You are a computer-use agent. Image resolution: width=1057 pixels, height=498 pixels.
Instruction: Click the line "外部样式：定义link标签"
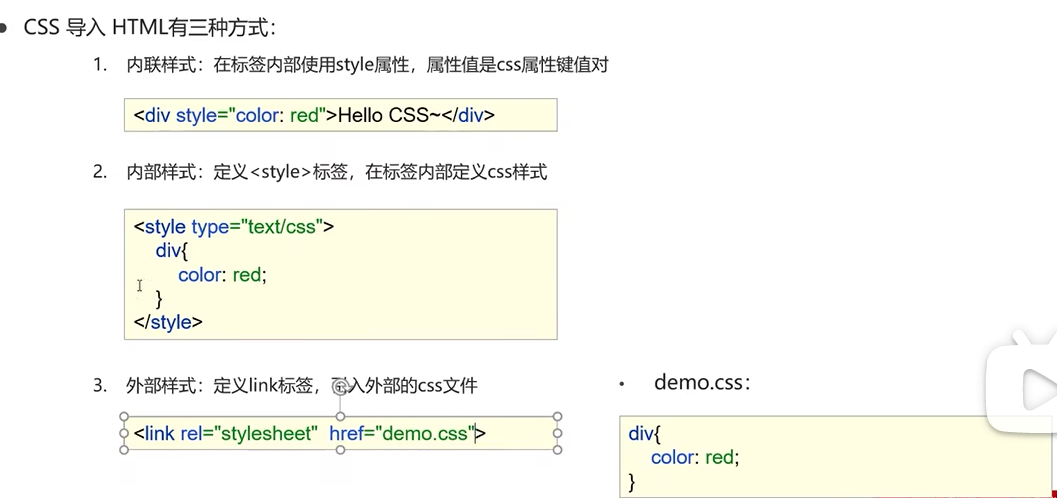(301, 386)
